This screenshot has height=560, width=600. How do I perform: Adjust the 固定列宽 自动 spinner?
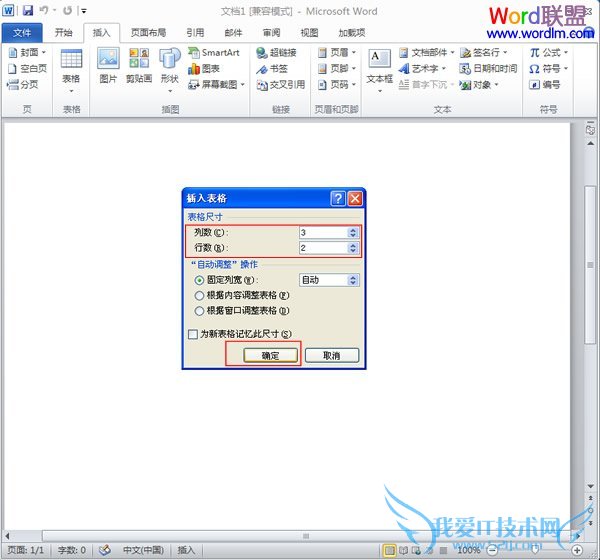353,280
